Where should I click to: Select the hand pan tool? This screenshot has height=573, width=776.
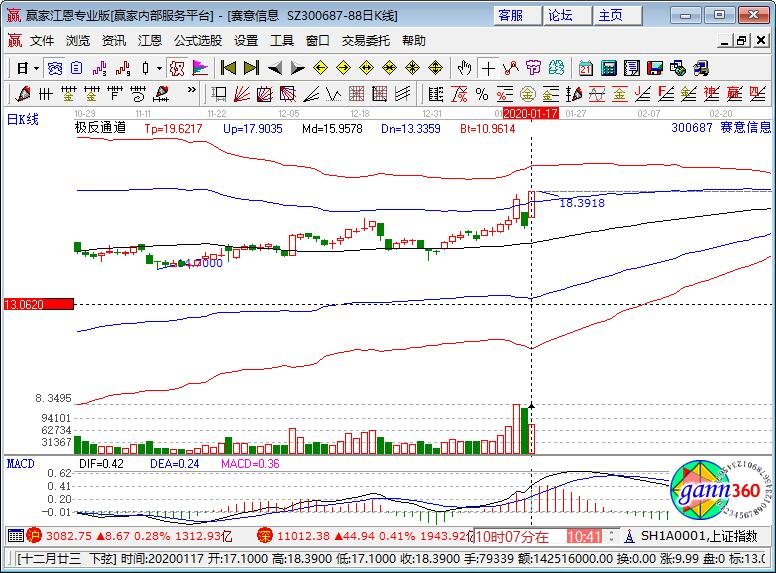[464, 68]
